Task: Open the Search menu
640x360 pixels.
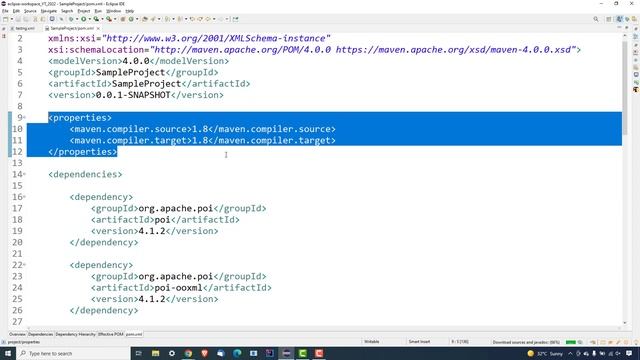Action: (x=67, y=11)
